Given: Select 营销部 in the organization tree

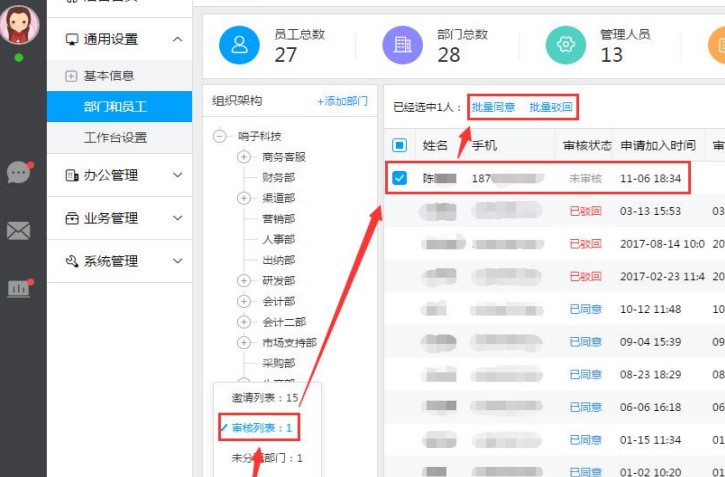Looking at the screenshot, I should 279,219.
